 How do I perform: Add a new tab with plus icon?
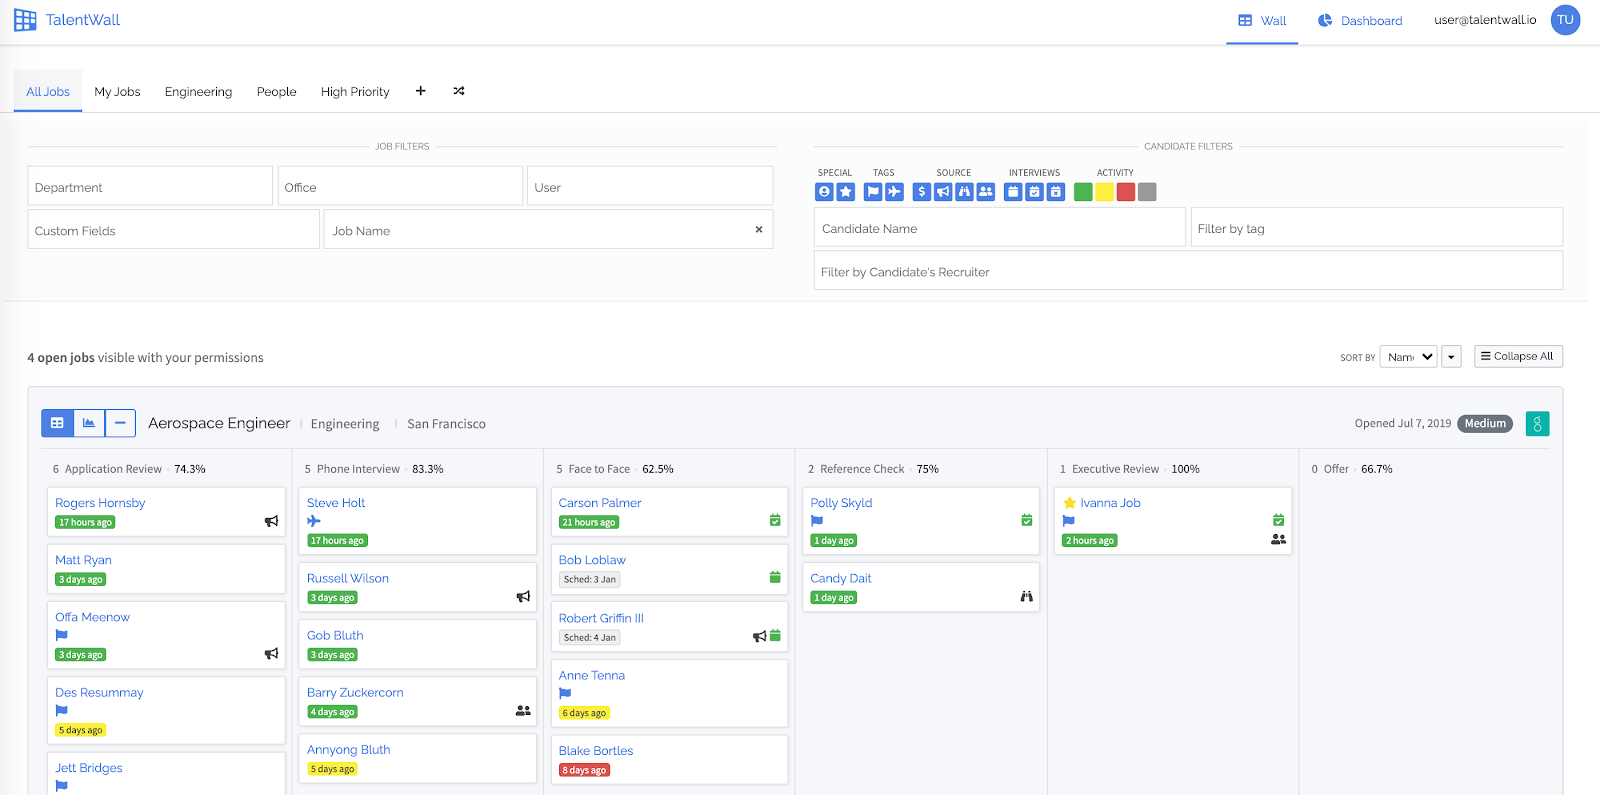(x=420, y=91)
